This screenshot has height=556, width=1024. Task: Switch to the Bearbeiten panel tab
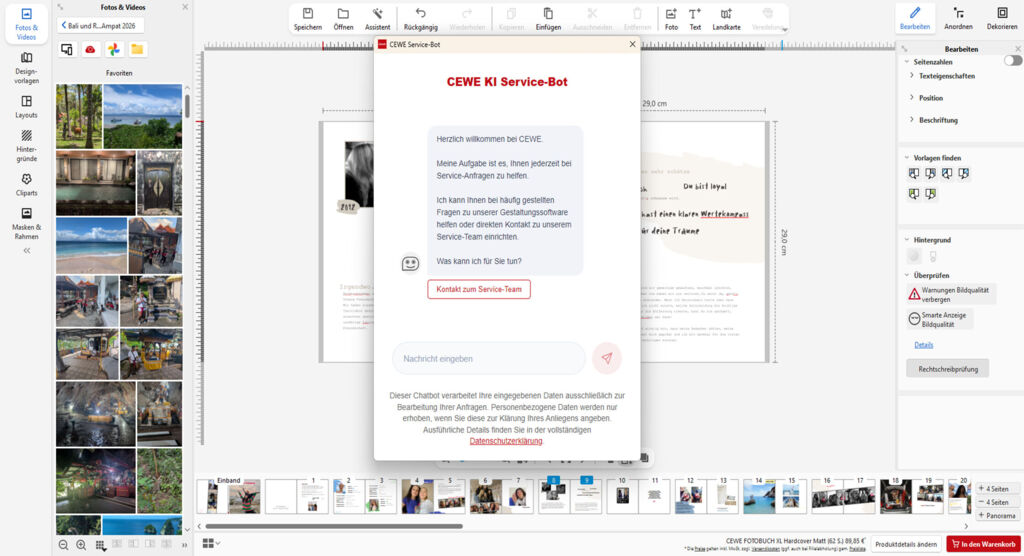pos(914,18)
